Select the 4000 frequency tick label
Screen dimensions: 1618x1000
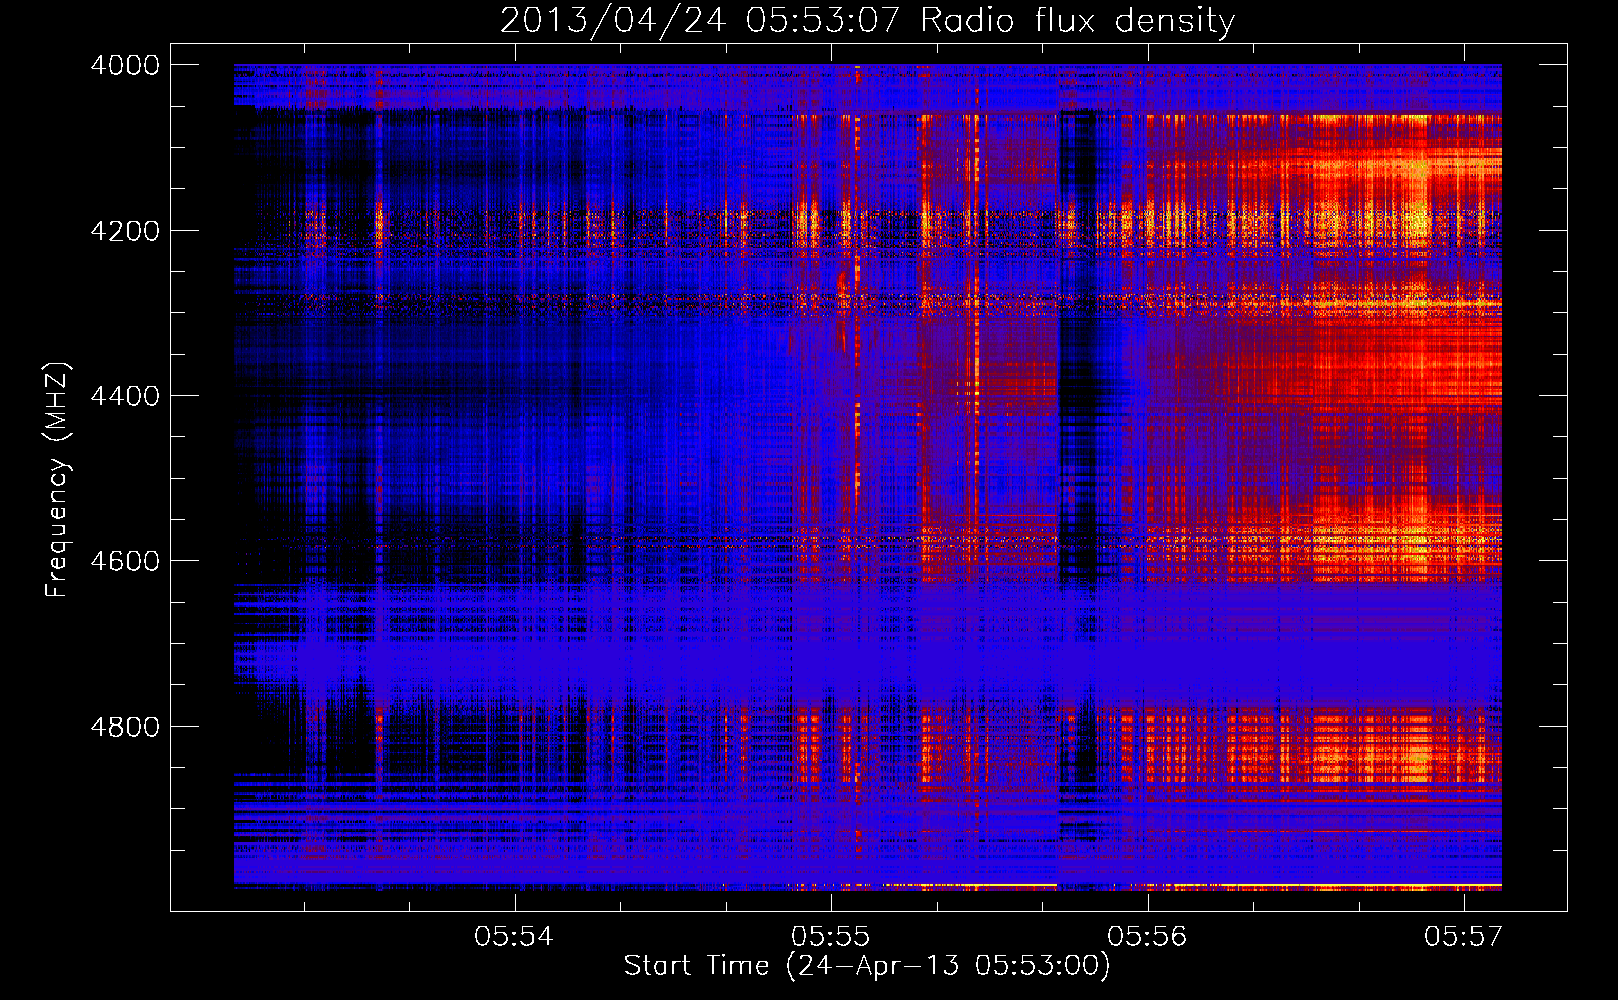[125, 65]
